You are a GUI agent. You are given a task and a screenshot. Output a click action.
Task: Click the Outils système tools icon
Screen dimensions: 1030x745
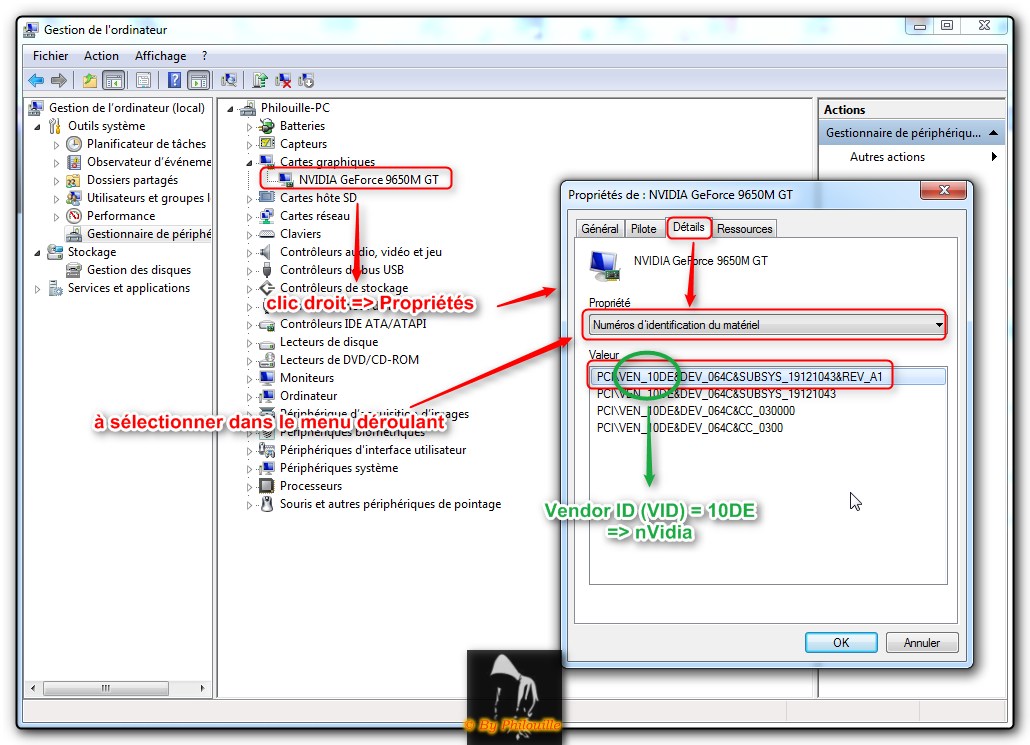click(55, 125)
